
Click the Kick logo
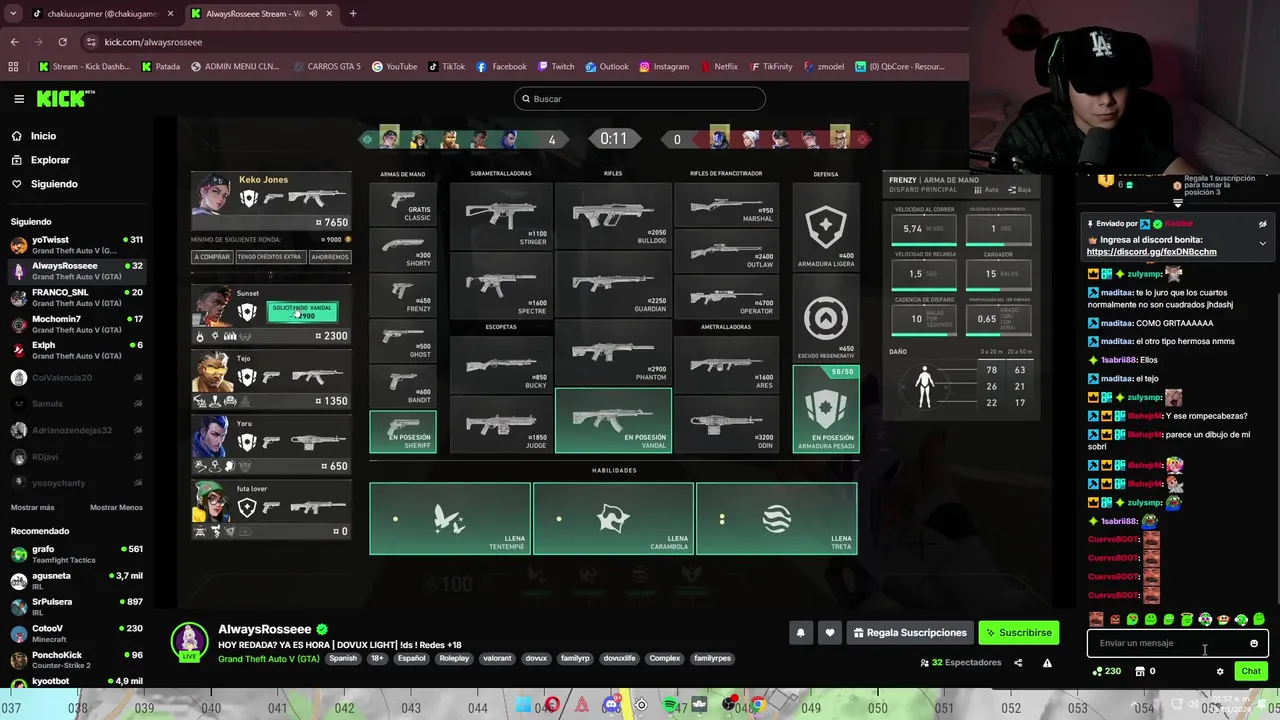pos(65,99)
